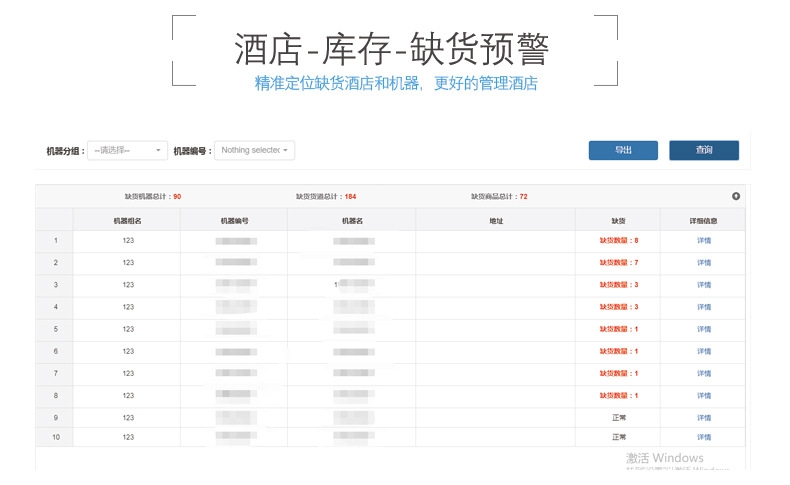Select the 详情 link in row 10

tap(703, 437)
